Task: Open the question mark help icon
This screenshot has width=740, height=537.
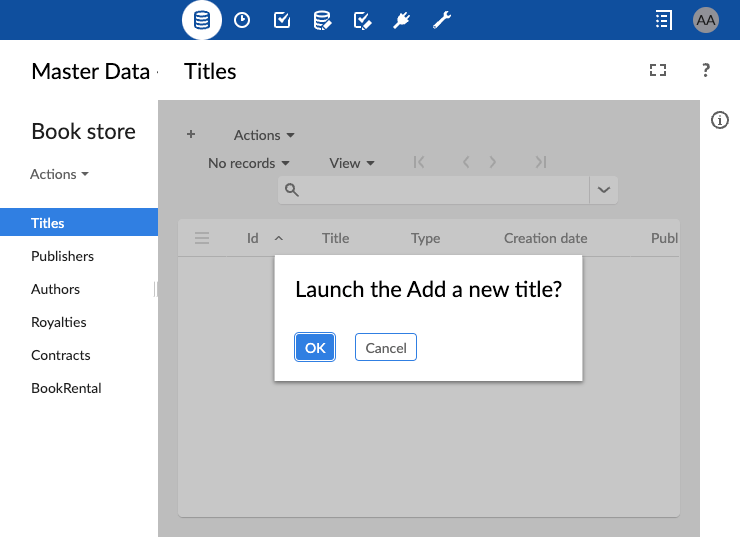Action: point(705,70)
